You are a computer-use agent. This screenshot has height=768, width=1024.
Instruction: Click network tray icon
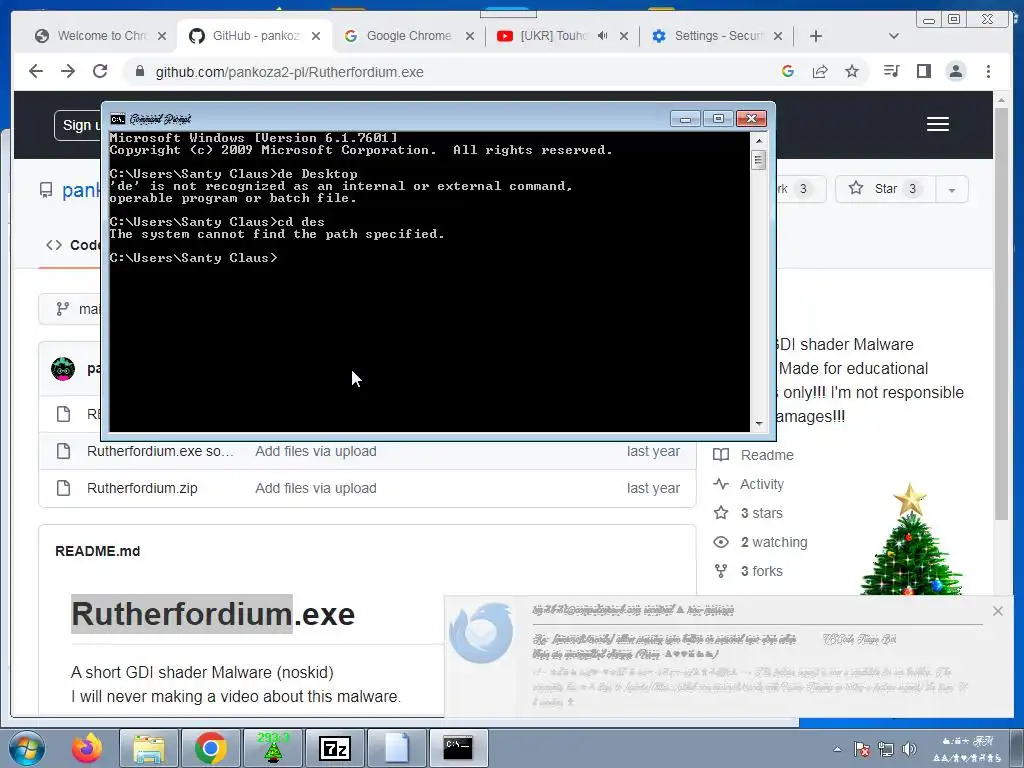point(886,749)
